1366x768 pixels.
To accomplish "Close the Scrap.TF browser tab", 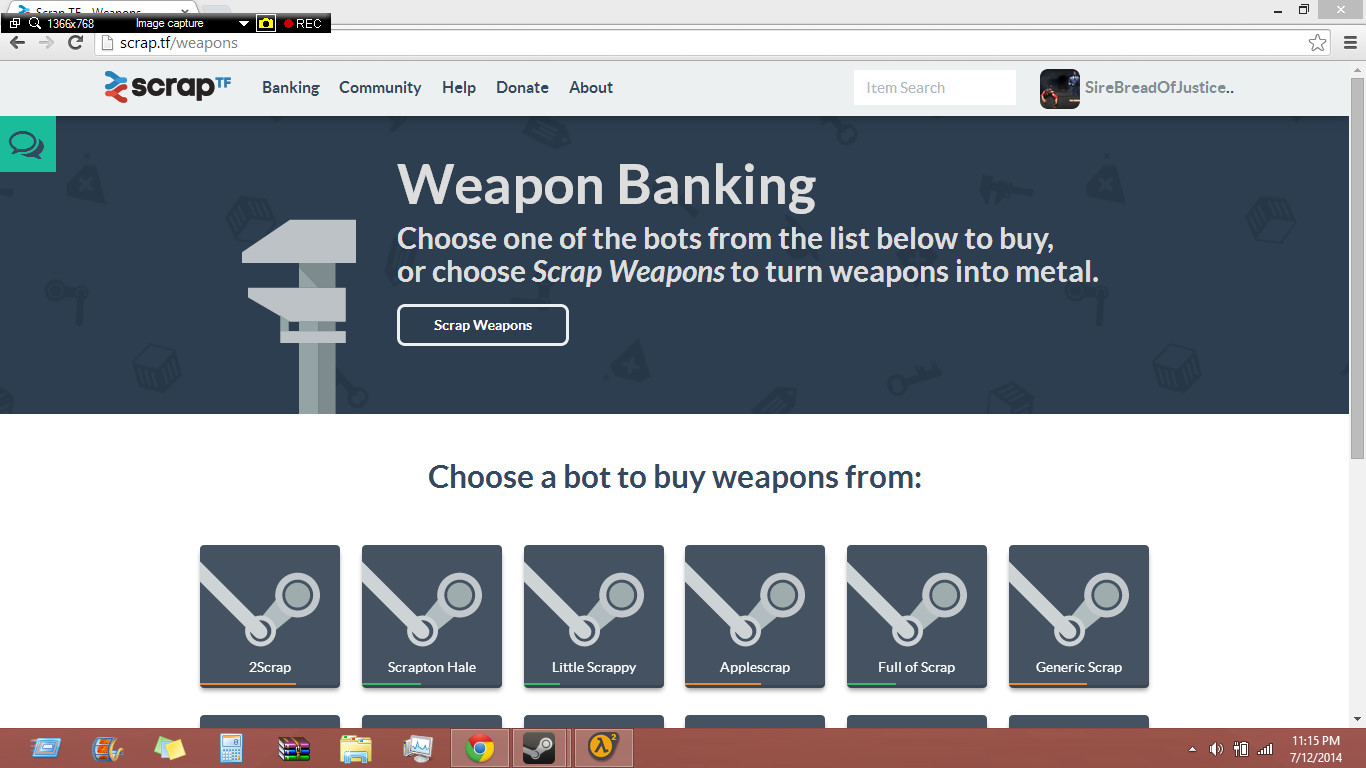I will [185, 9].
